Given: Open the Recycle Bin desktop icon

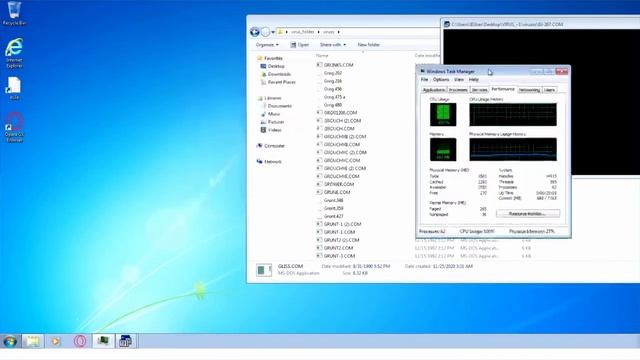Looking at the screenshot, I should click(14, 13).
